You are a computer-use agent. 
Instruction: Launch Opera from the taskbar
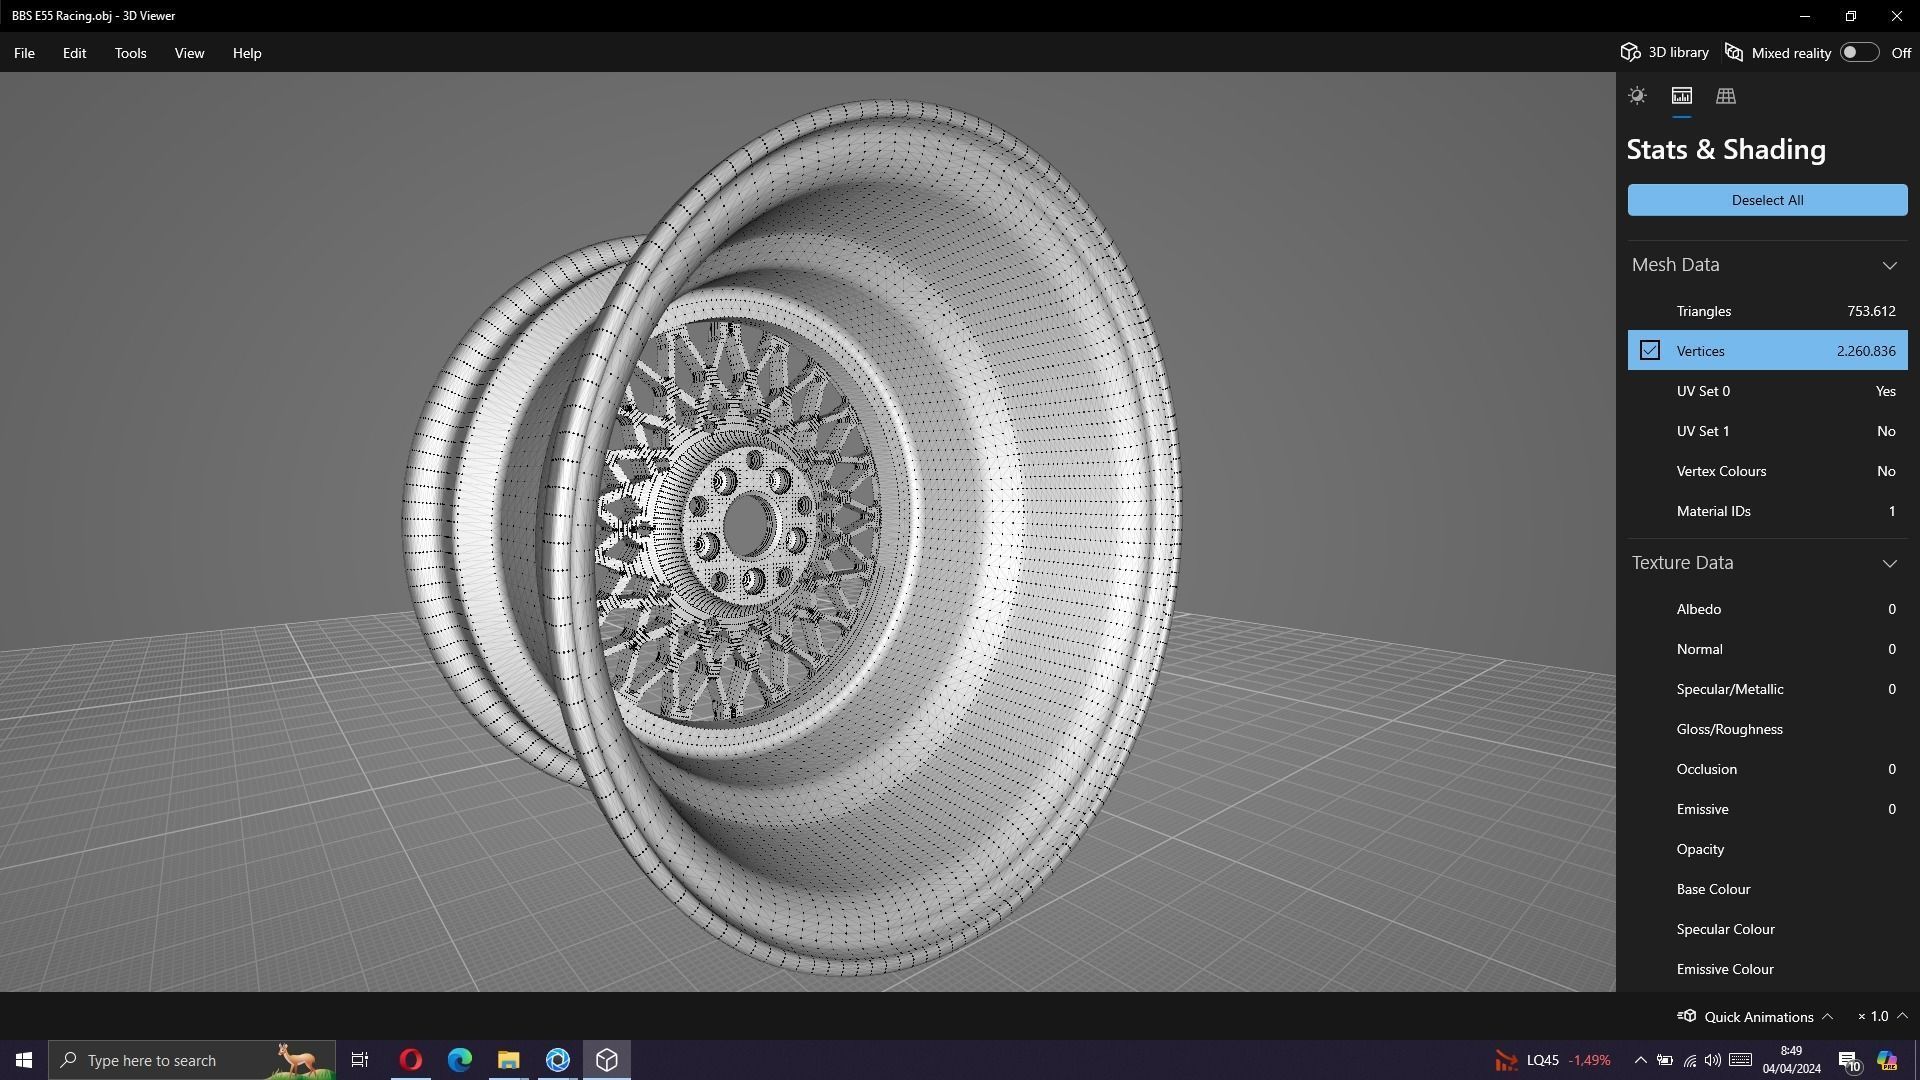click(x=410, y=1060)
